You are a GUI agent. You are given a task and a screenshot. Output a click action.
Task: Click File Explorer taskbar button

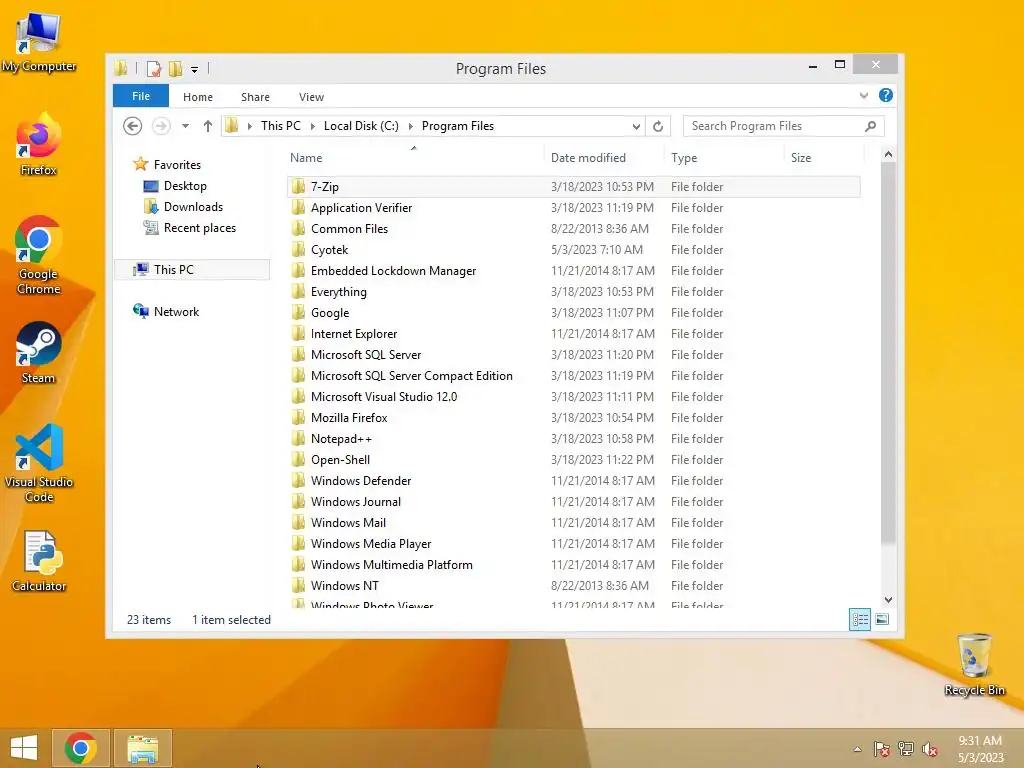(x=142, y=748)
